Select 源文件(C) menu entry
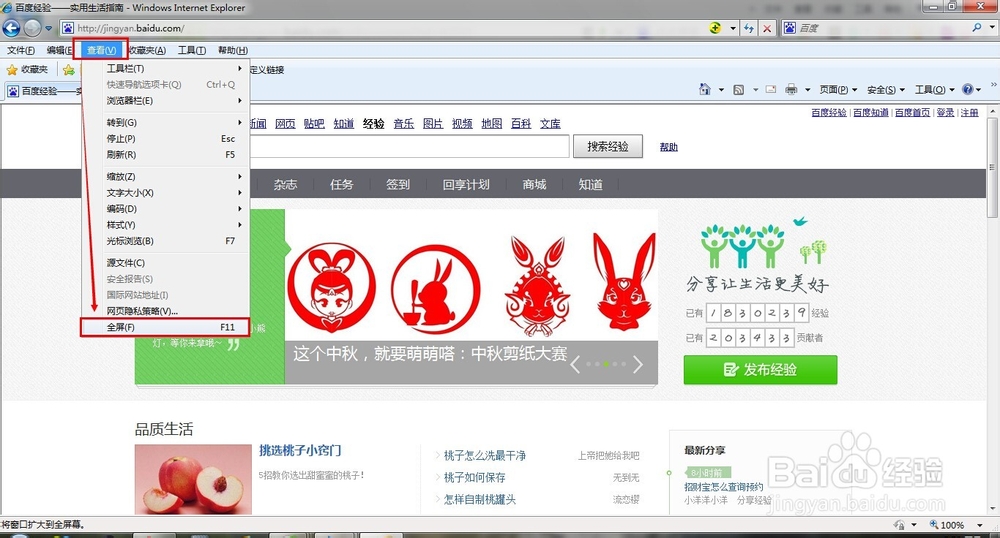Image resolution: width=1000 pixels, height=538 pixels. click(165, 263)
